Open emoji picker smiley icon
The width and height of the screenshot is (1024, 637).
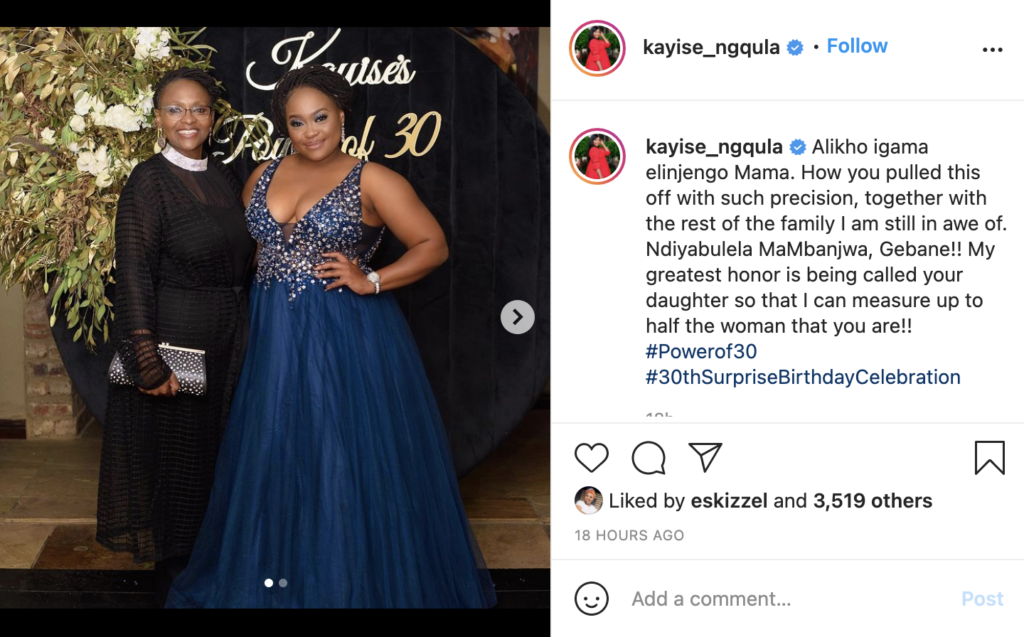(x=592, y=598)
